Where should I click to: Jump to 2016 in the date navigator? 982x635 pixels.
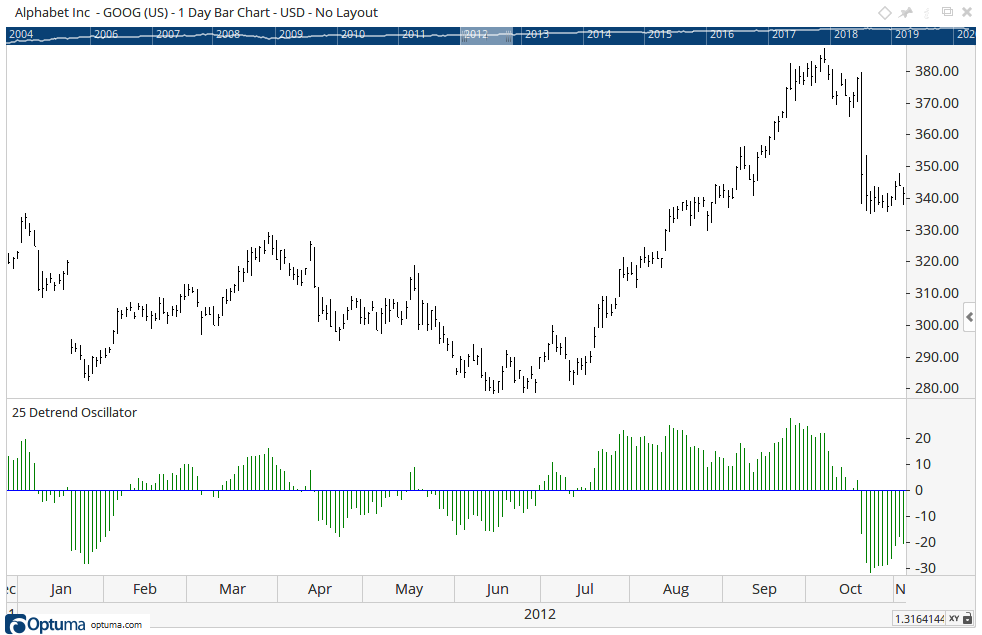click(x=721, y=34)
